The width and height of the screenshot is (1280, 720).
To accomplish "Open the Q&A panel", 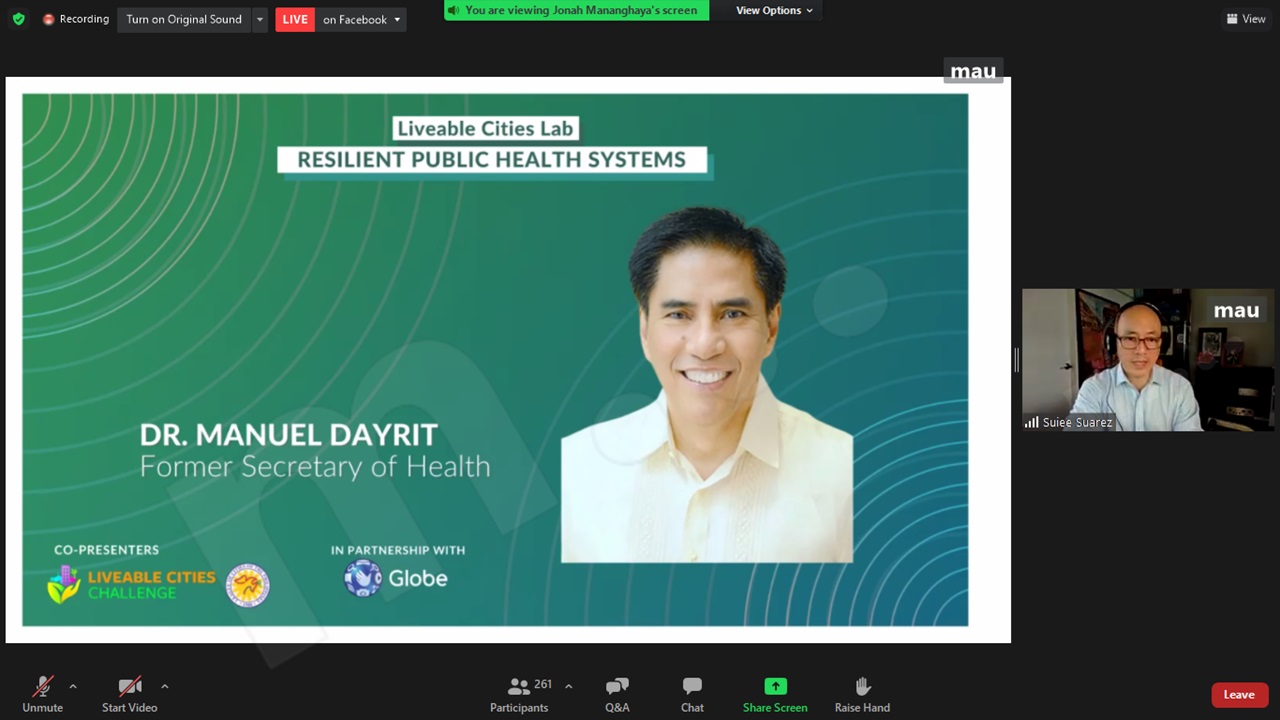I will 617,693.
